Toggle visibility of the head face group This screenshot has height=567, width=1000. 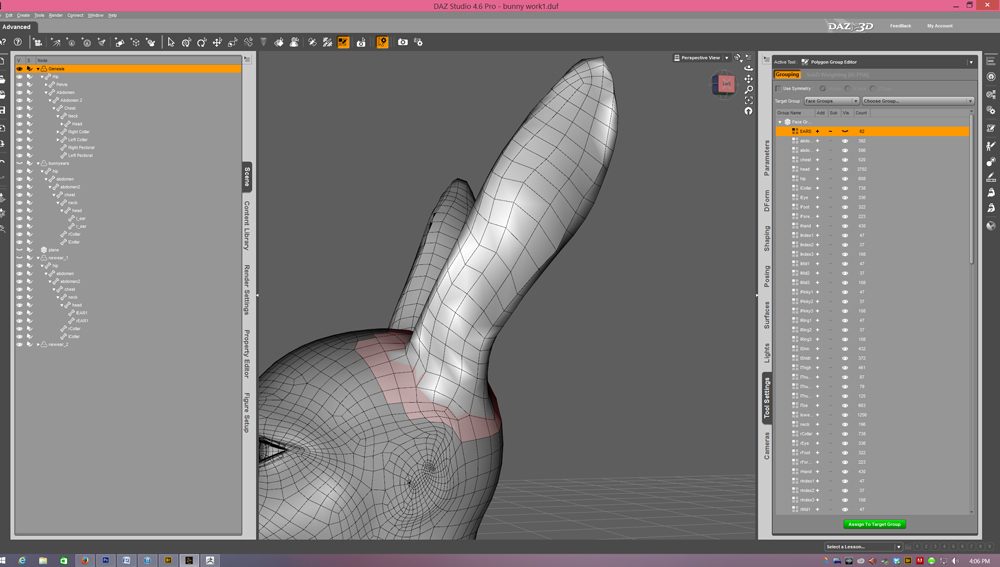point(845,169)
